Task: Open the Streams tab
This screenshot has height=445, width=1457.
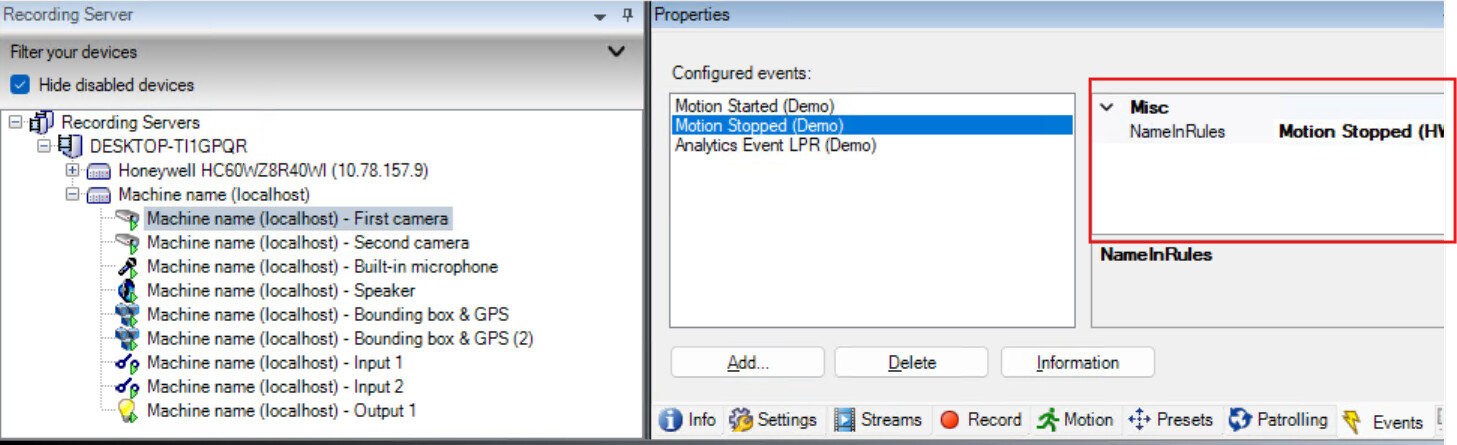Action: click(x=878, y=420)
